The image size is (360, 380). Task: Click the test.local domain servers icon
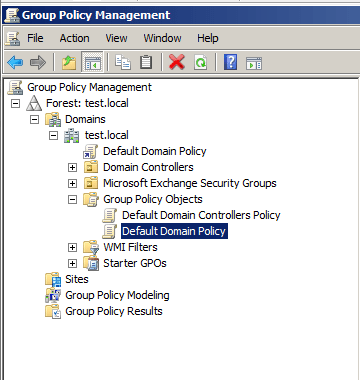coord(72,135)
